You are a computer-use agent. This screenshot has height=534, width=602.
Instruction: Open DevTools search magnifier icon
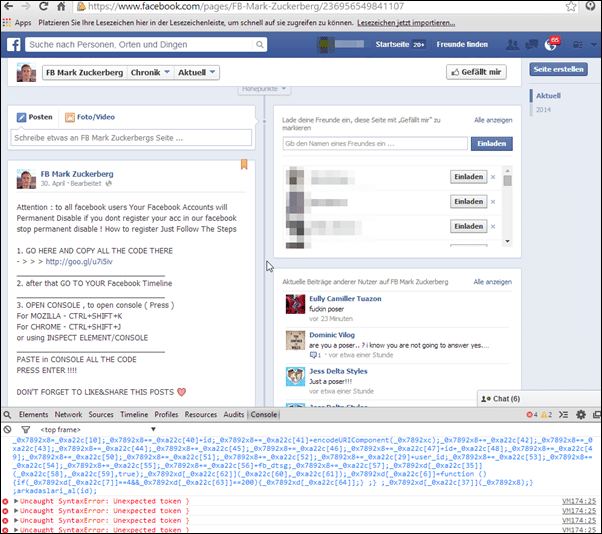(7, 415)
